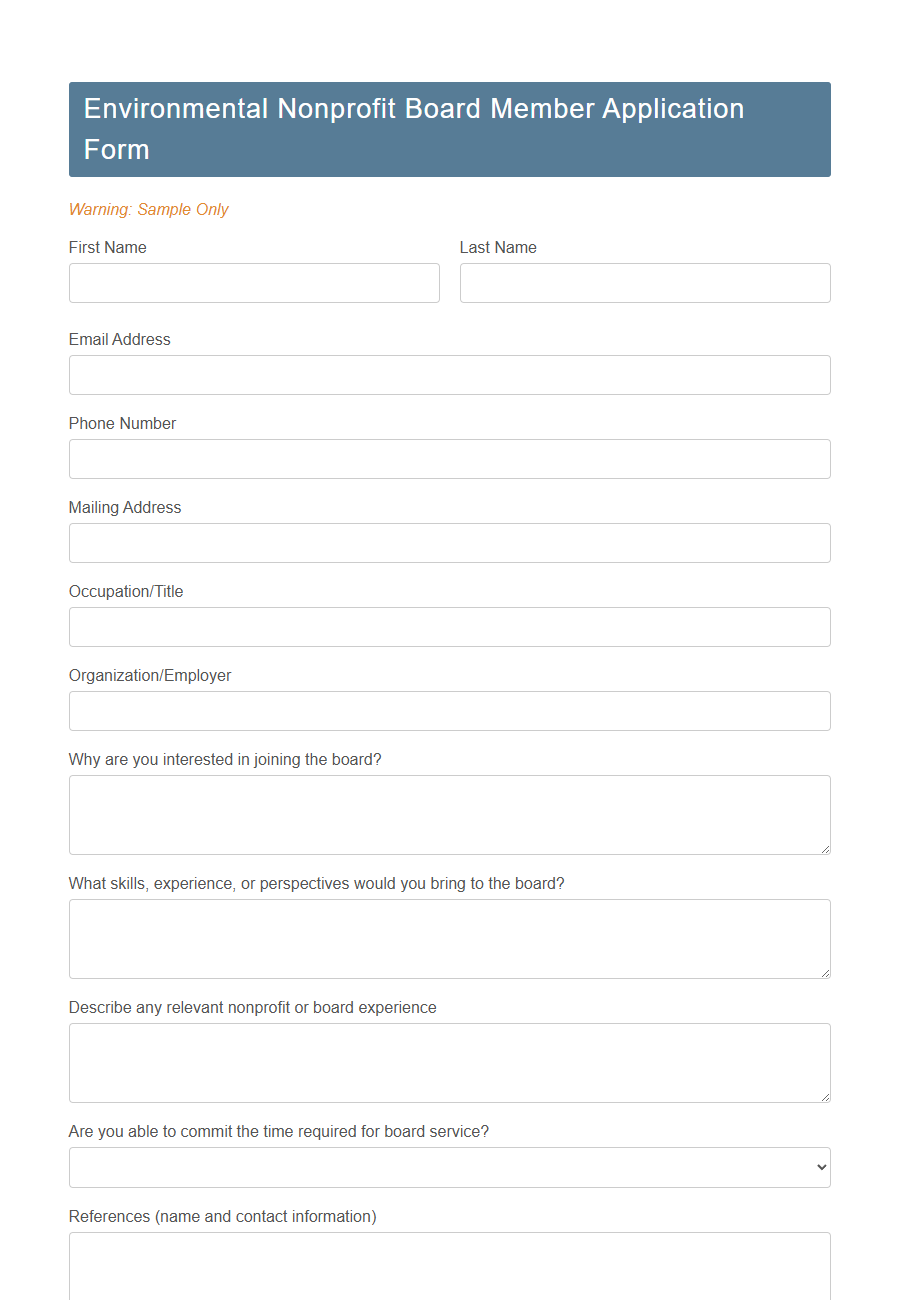
Task: Click the References text area
Action: click(x=449, y=1265)
